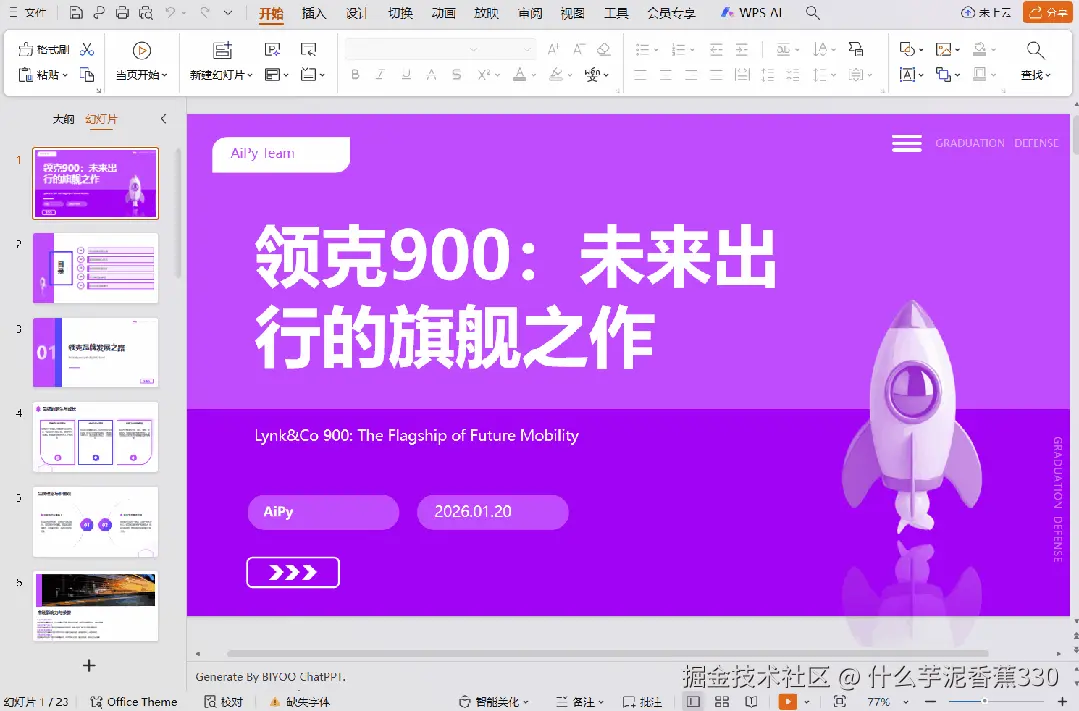Toggle Bold formatting
Viewport: 1079px width, 711px height.
[355, 74]
